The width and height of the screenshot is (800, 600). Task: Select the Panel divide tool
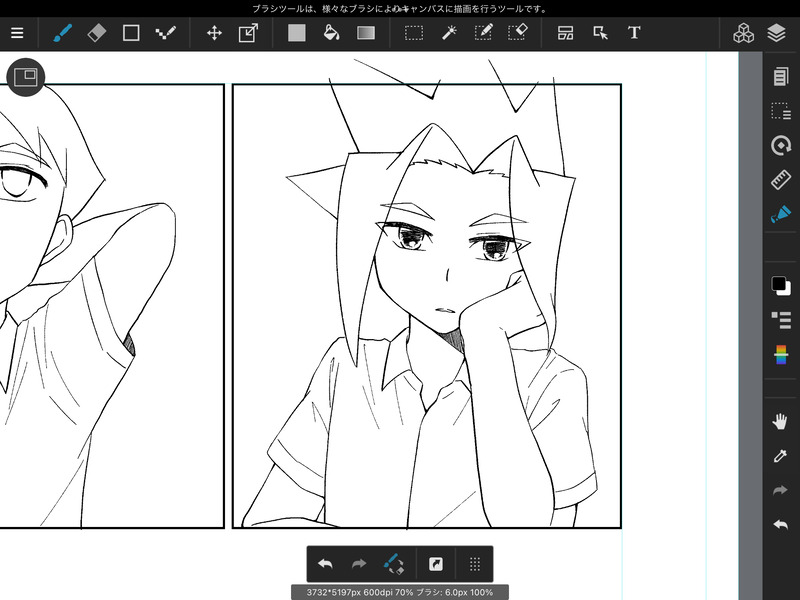tap(565, 33)
